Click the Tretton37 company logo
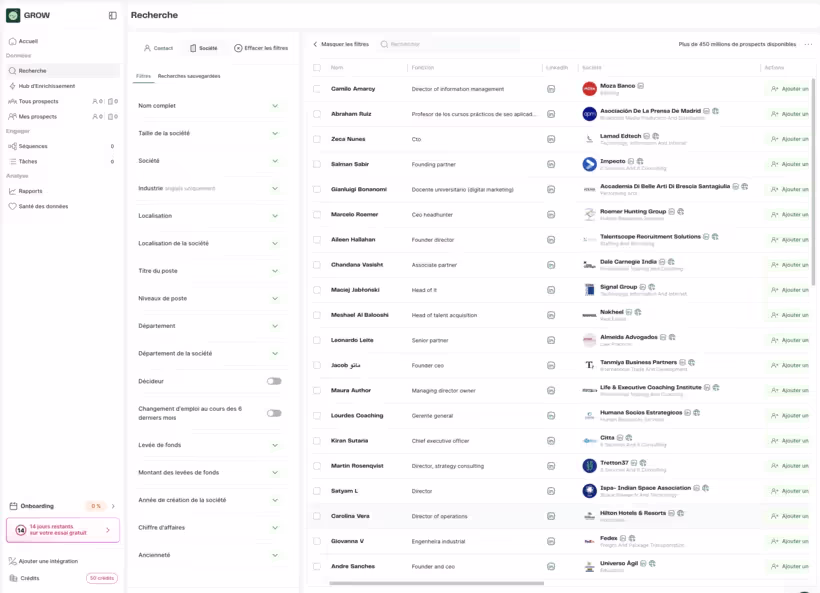Screen dimensions: 820x593 [589, 465]
